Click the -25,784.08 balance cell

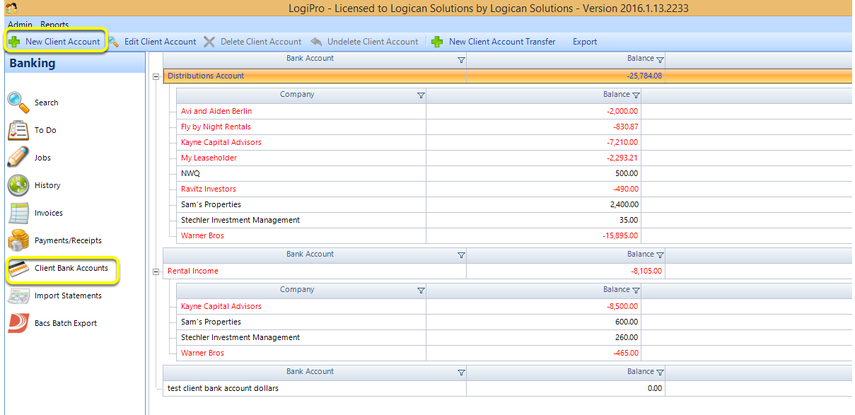[566, 76]
